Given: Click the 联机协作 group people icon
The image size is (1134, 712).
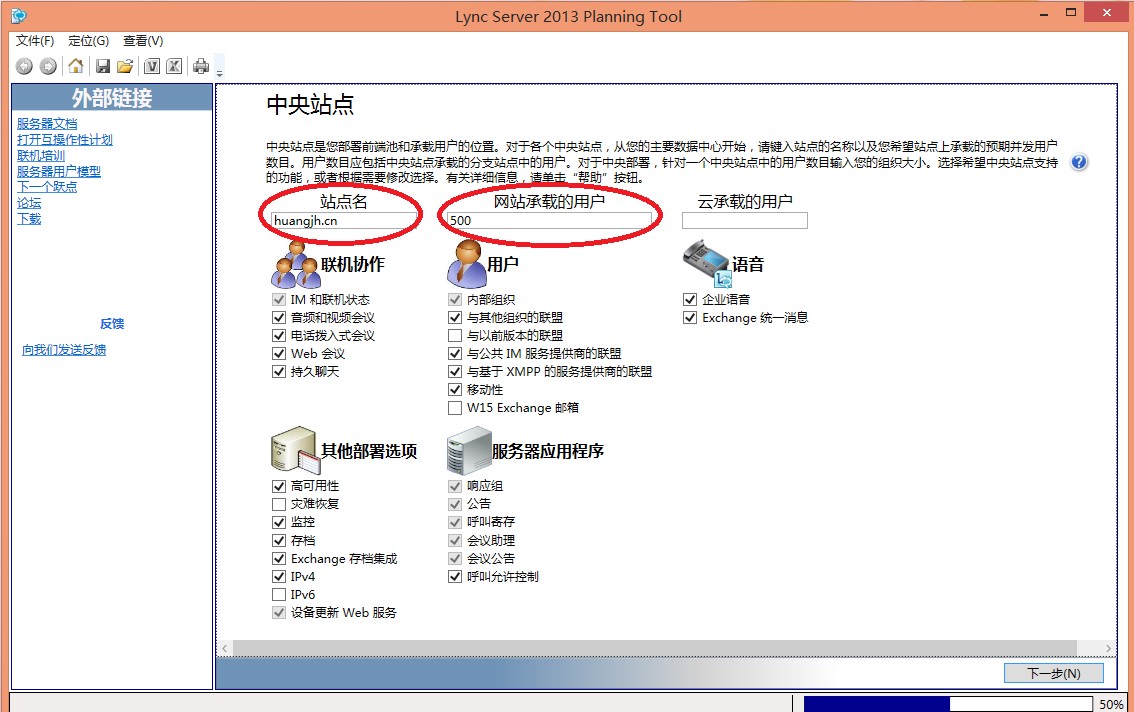Looking at the screenshot, I should [x=296, y=265].
